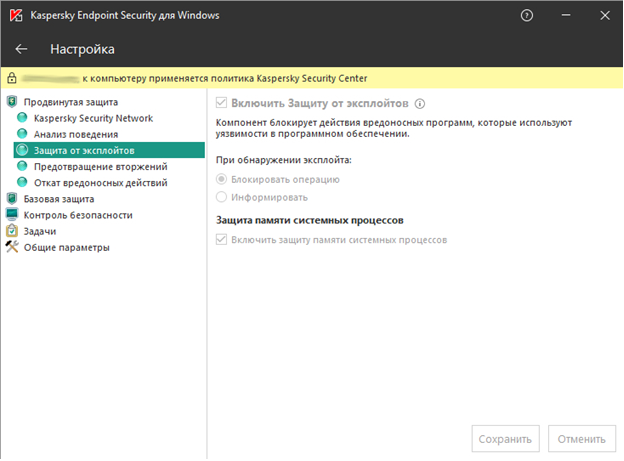The width and height of the screenshot is (624, 461).
Task: Open Предотвращение вторжений section
Action: tap(100, 166)
